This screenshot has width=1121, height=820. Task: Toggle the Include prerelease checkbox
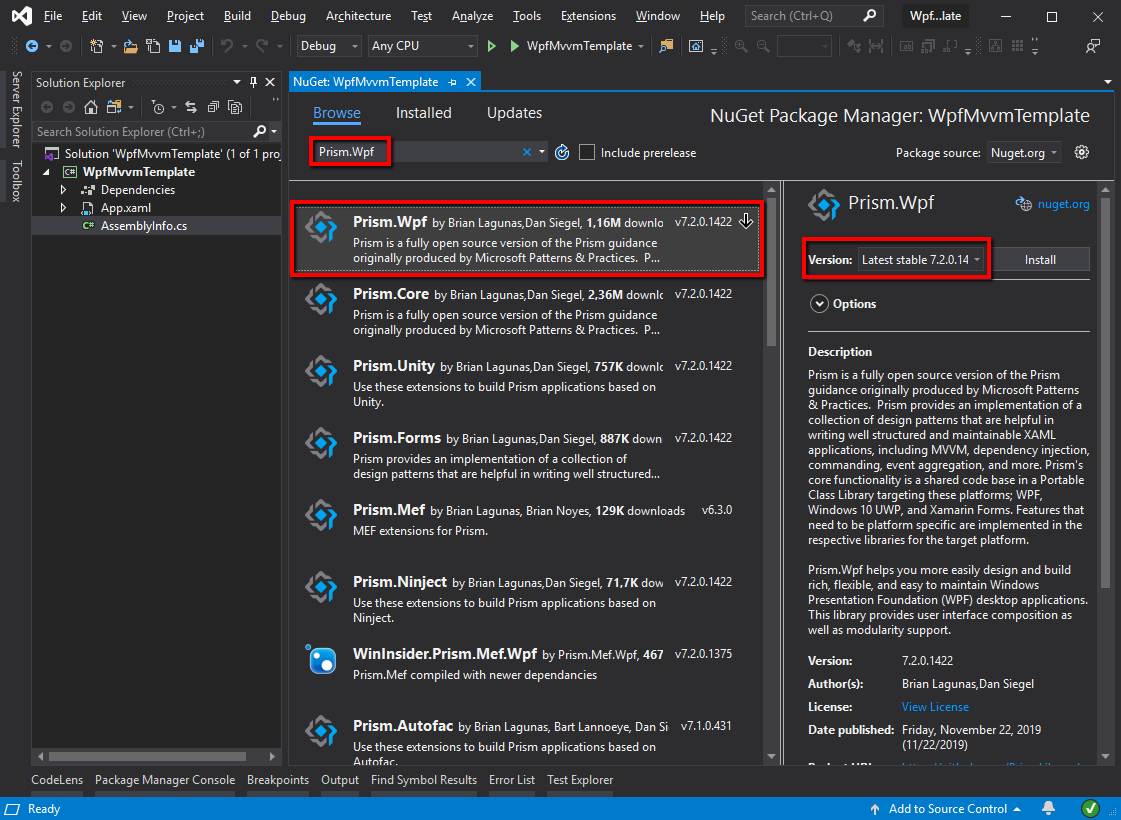[587, 152]
